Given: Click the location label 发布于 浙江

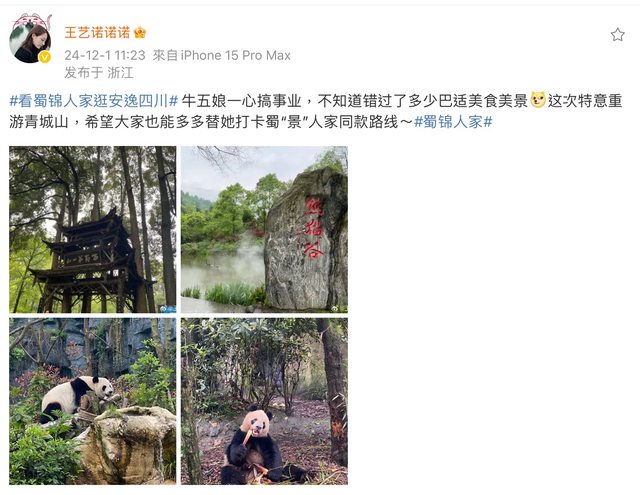Looking at the screenshot, I should point(99,73).
